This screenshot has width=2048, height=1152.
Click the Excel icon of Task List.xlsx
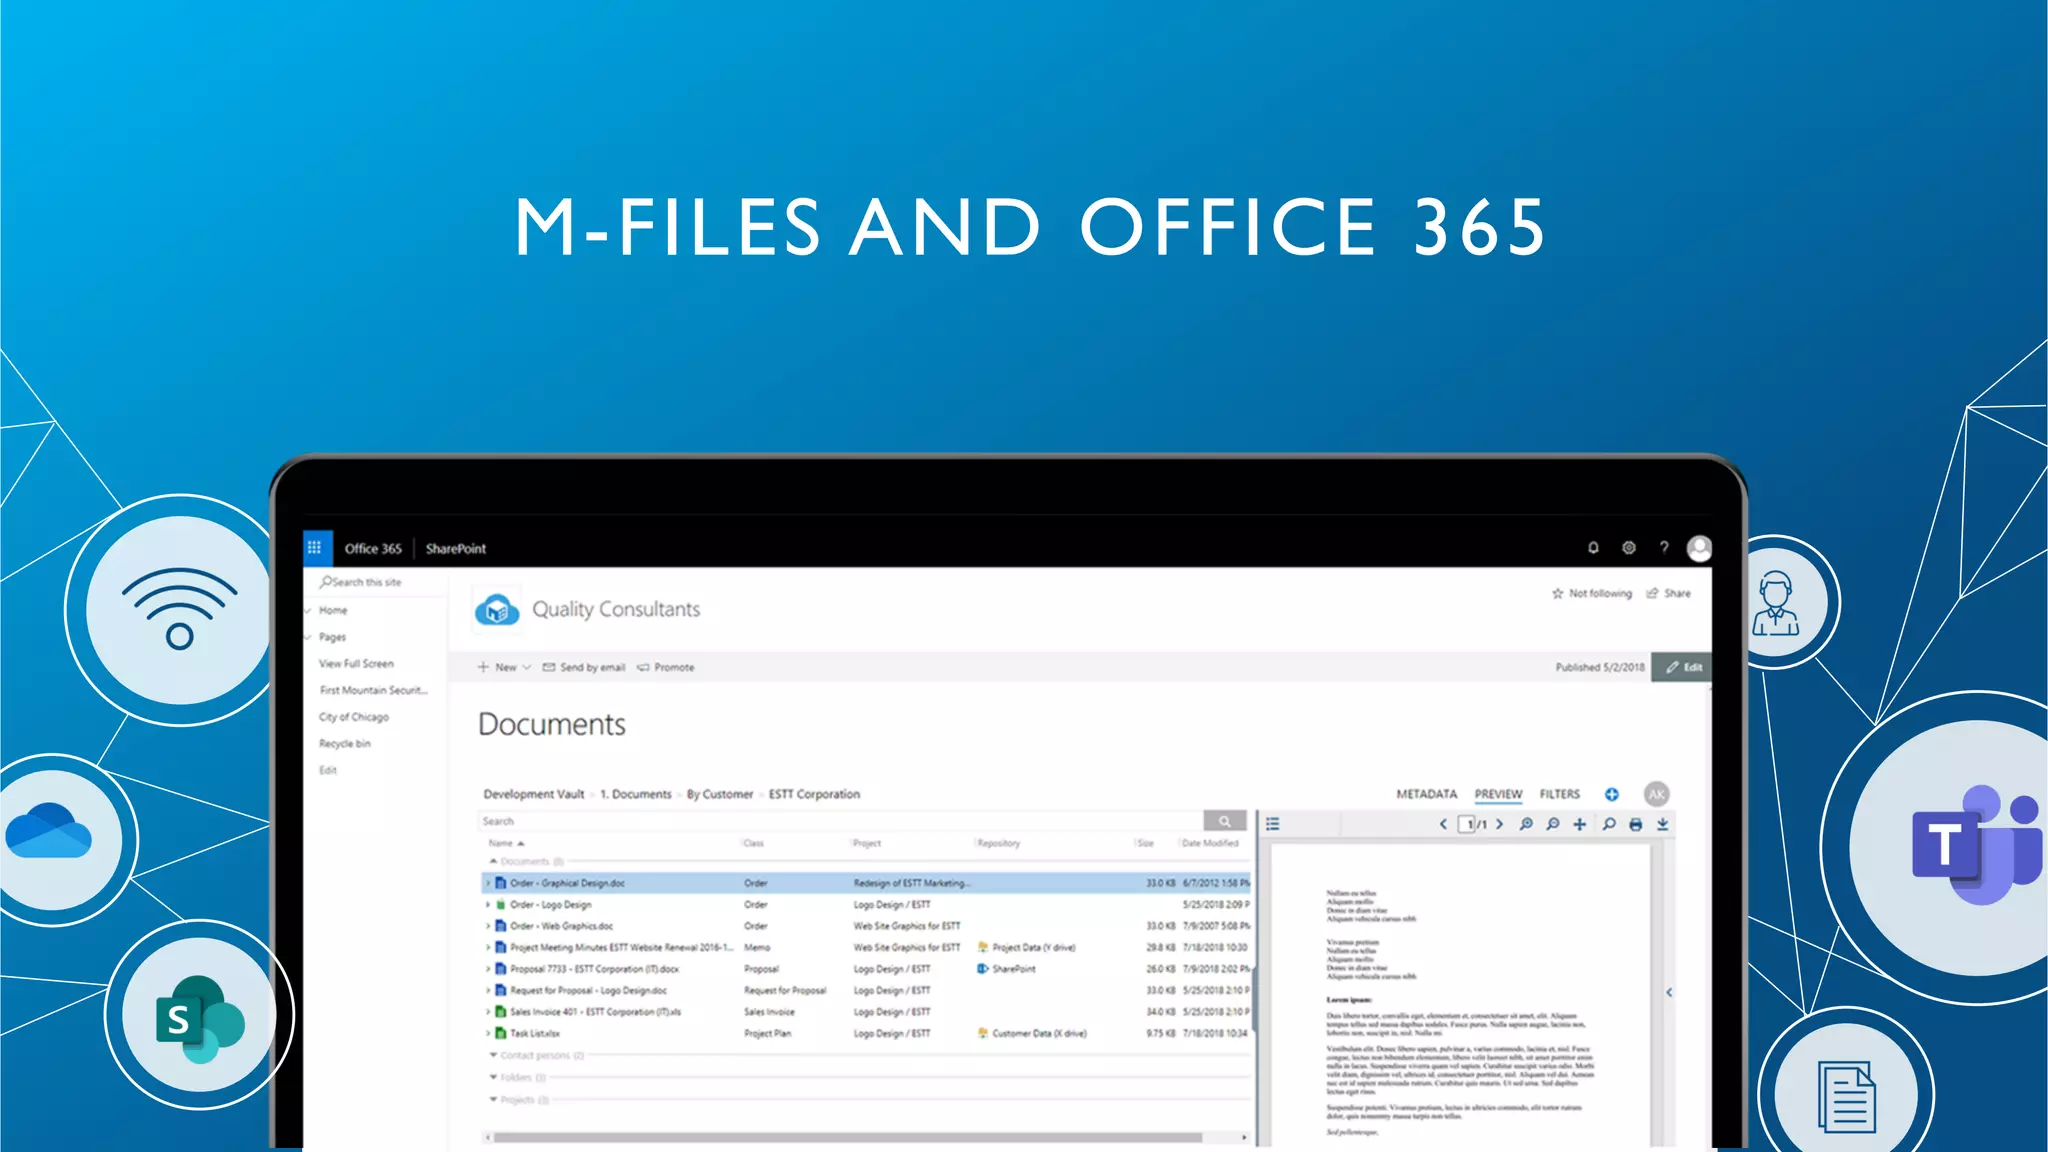[x=501, y=1033]
